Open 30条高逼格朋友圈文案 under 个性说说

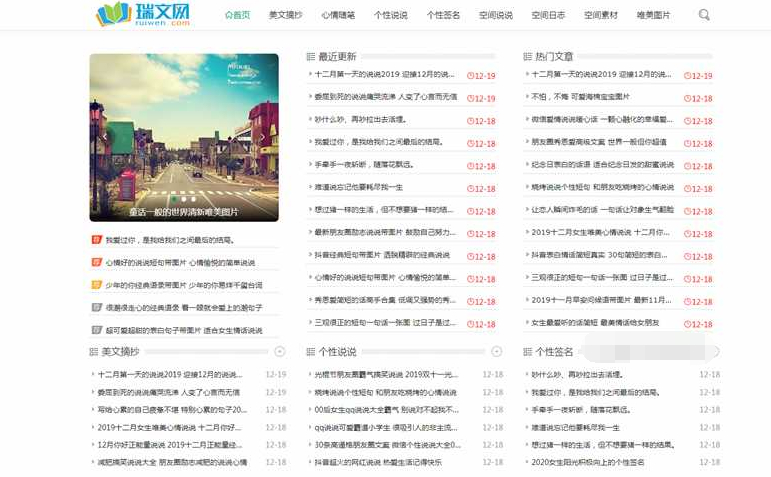coord(388,445)
